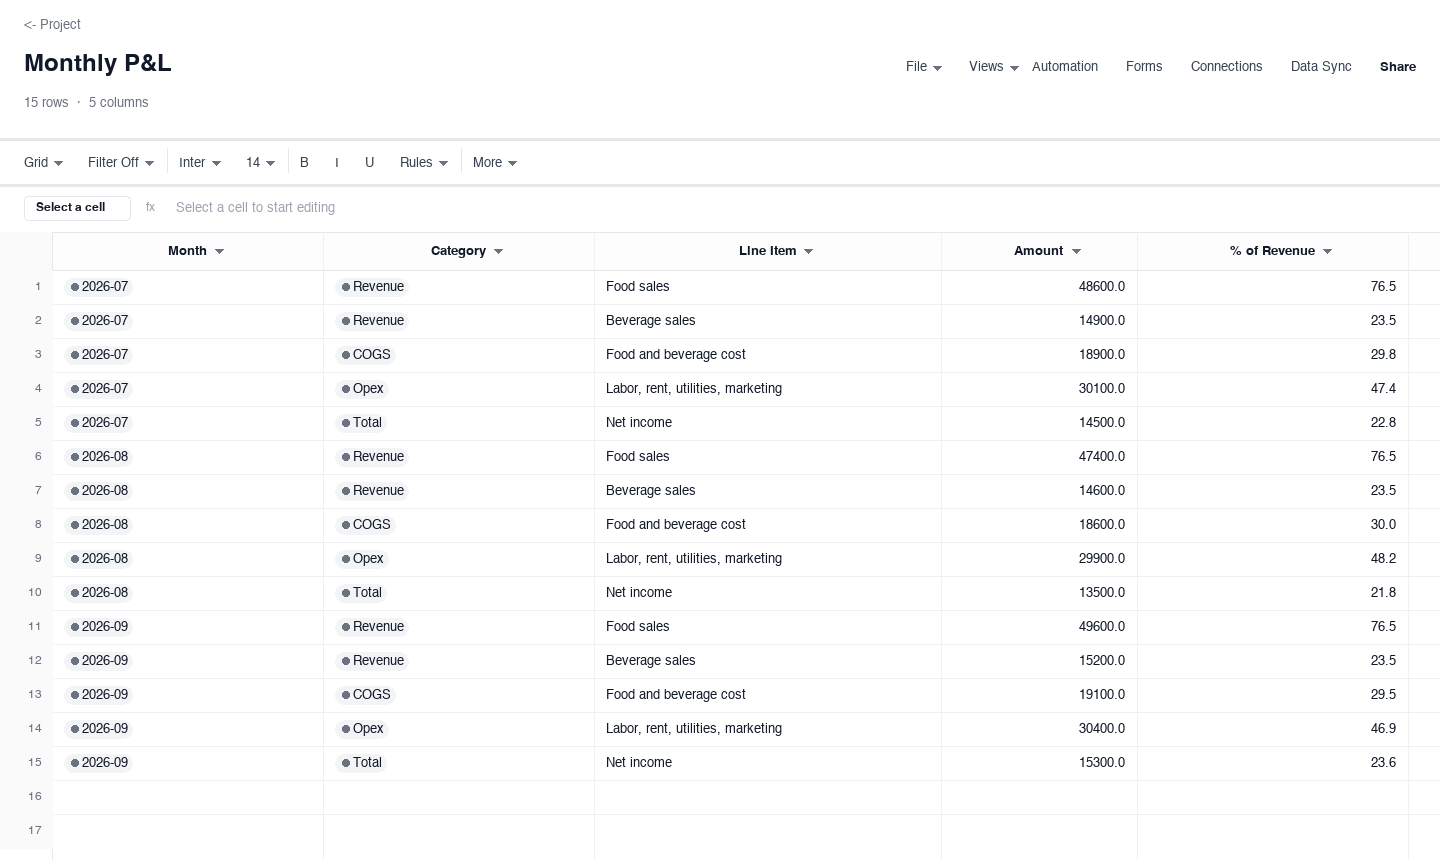
Task: Open the Rules dropdown
Action: pyautogui.click(x=424, y=162)
